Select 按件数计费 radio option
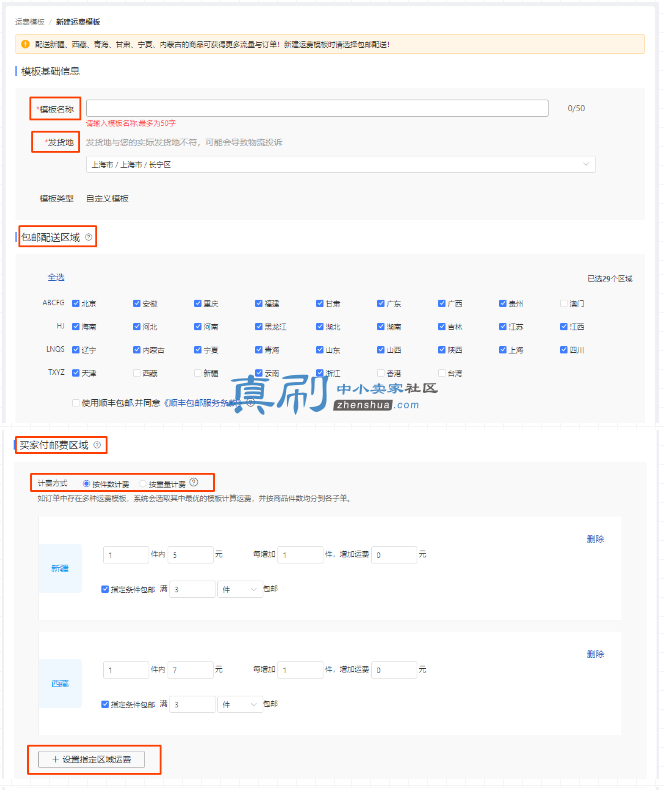Image resolution: width=664 pixels, height=790 pixels. tap(86, 484)
